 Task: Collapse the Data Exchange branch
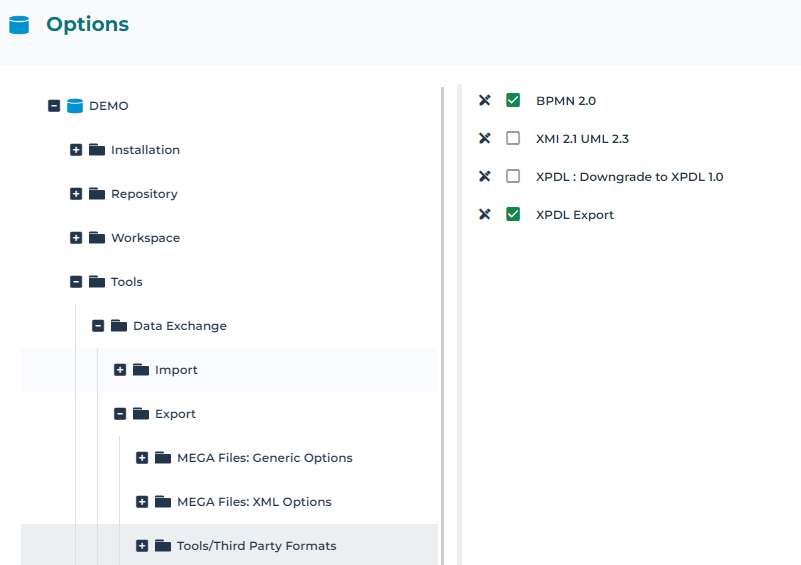pyautogui.click(x=98, y=326)
